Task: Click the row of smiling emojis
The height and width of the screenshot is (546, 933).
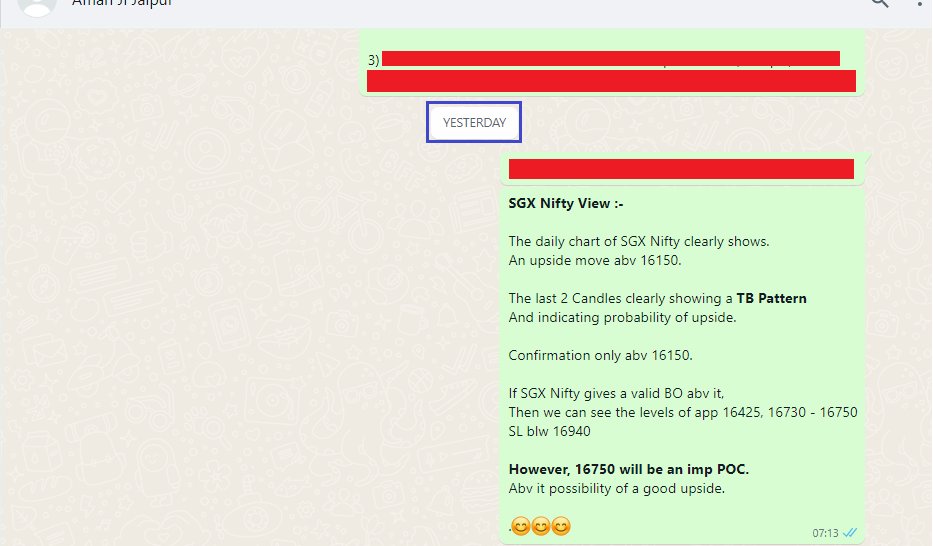Action: [540, 526]
